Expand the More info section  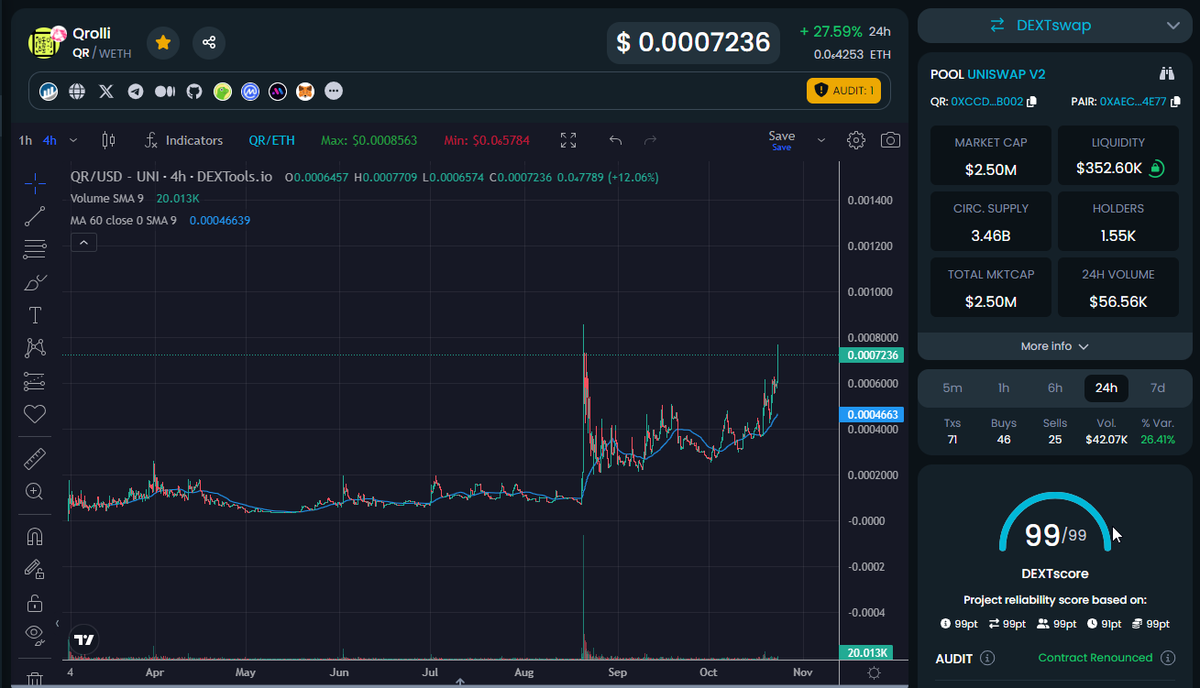tap(1054, 346)
